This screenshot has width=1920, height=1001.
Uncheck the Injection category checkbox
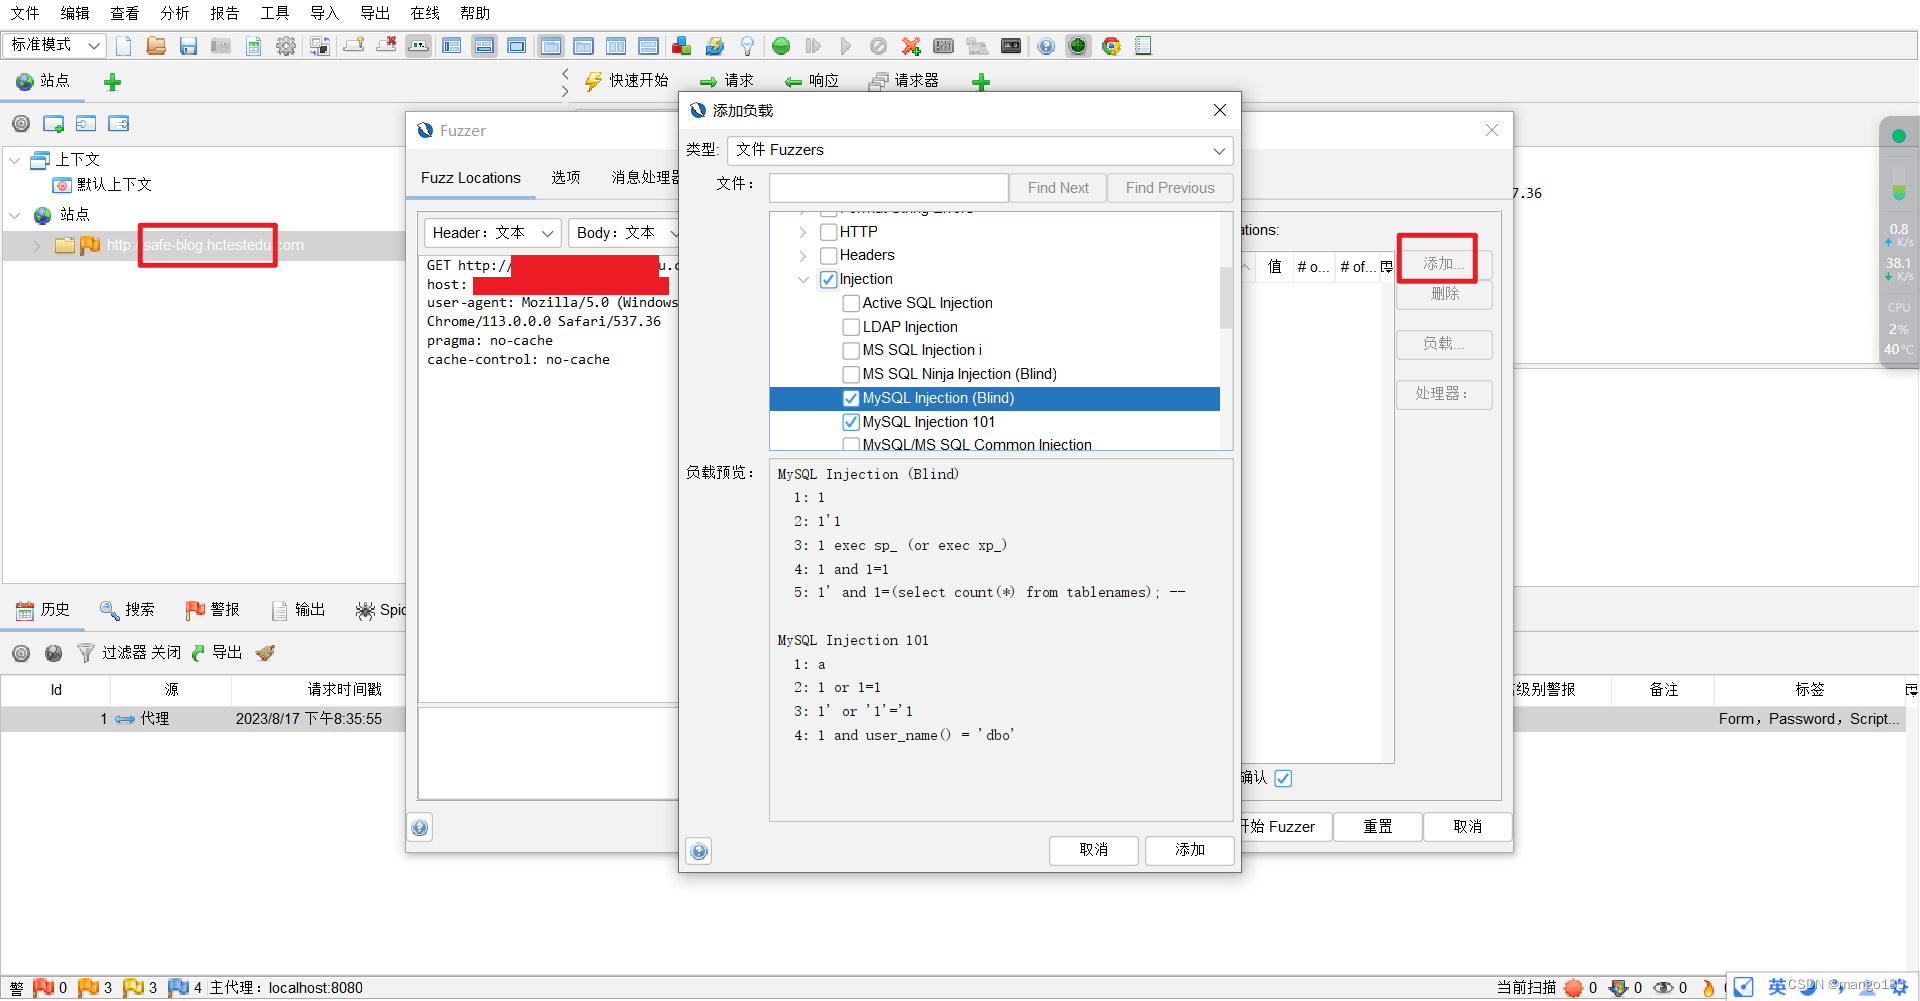pyautogui.click(x=828, y=280)
